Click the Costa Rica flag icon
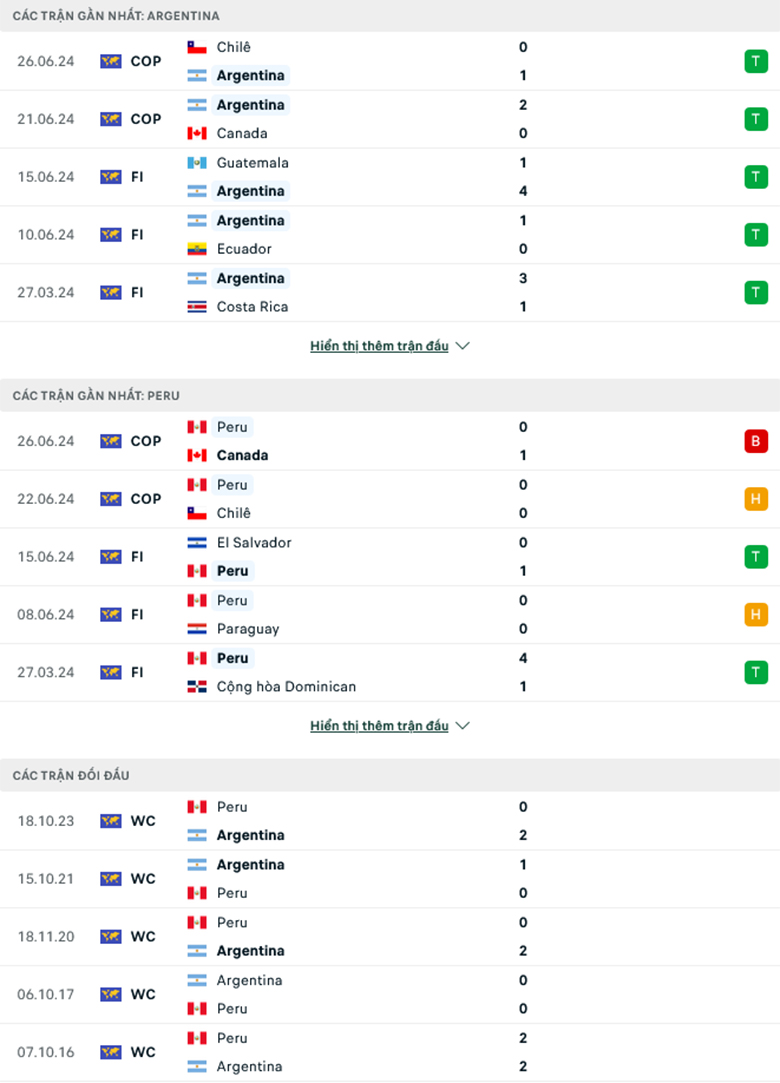Image resolution: width=780 pixels, height=1083 pixels. click(x=197, y=307)
